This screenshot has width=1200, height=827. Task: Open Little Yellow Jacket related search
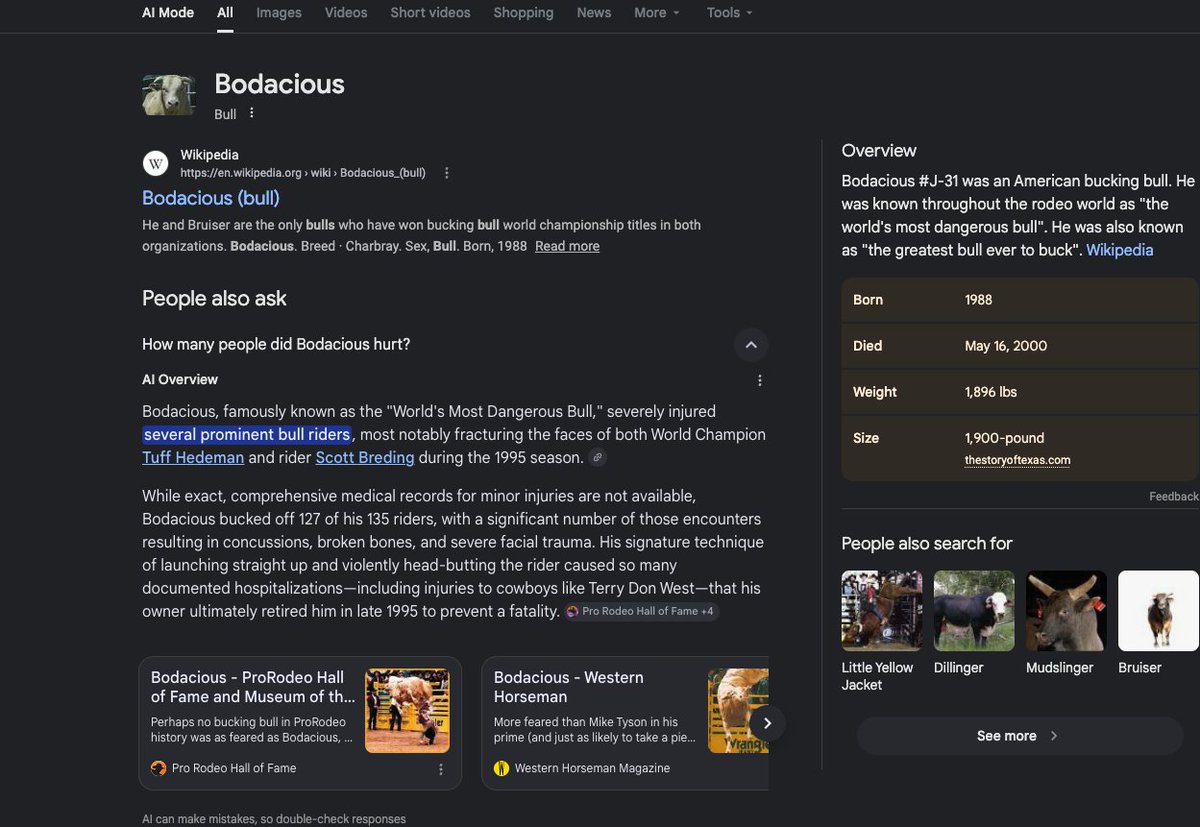tap(882, 631)
